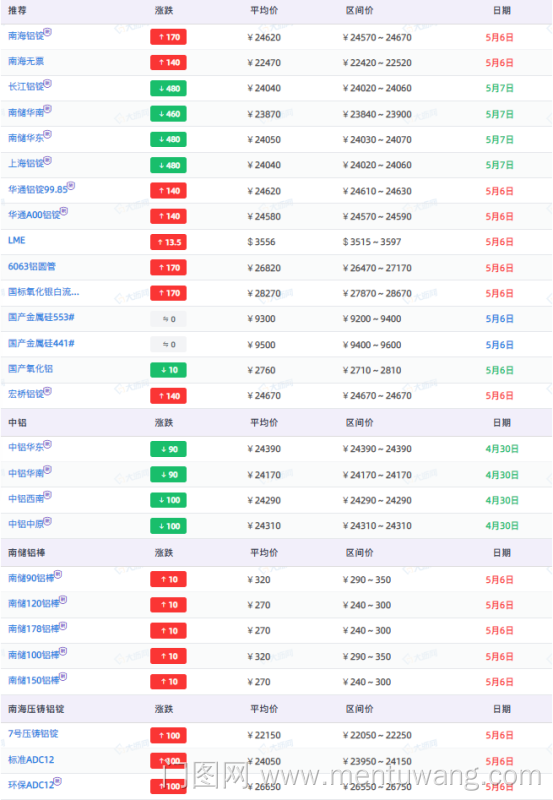Click the 南储铝棒 section header
The image size is (553, 800).
coord(27,553)
